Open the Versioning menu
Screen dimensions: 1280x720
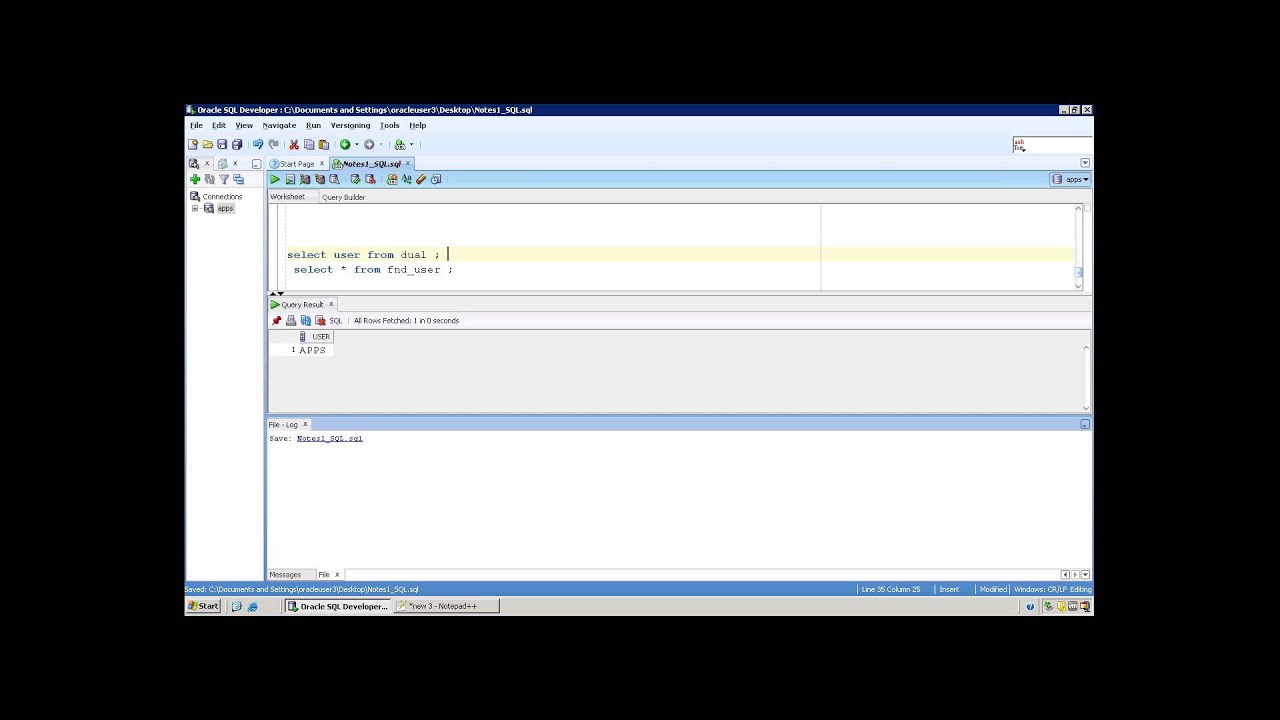coord(350,125)
